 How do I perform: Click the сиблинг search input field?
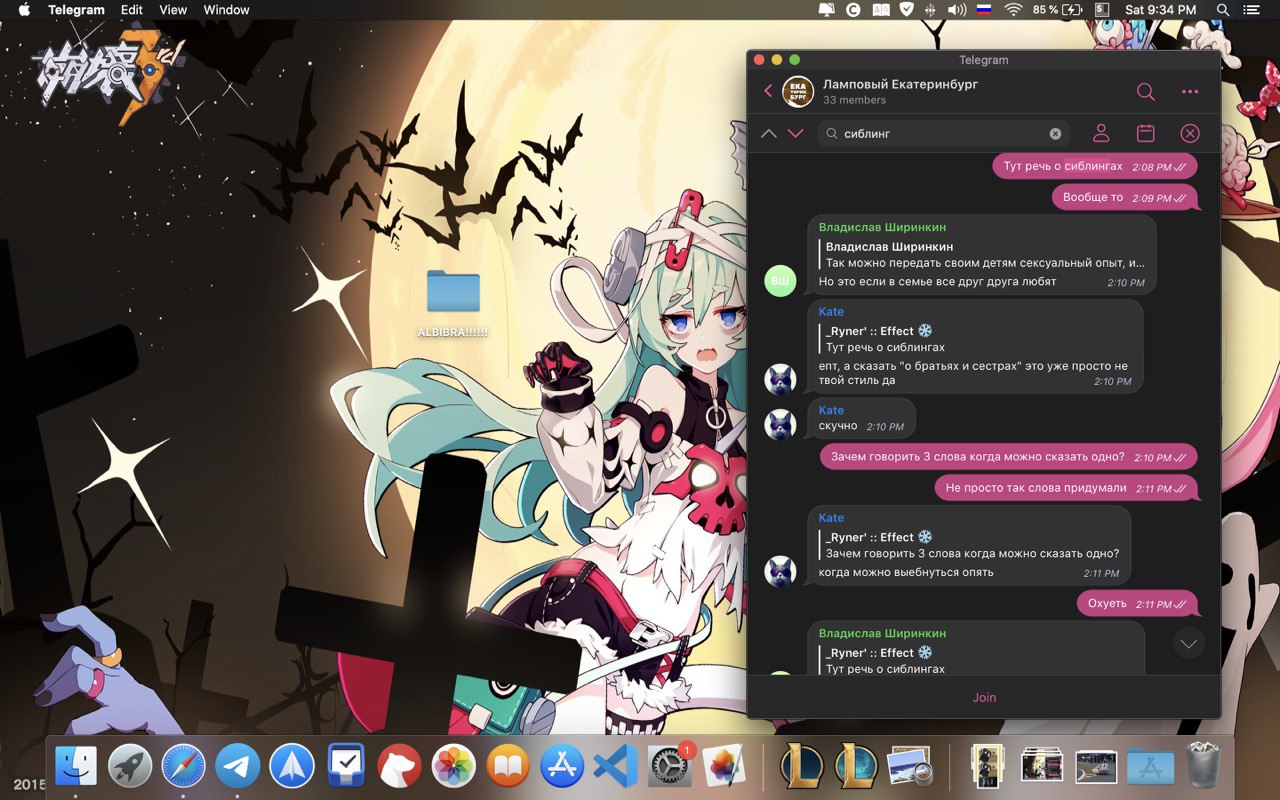click(x=943, y=133)
